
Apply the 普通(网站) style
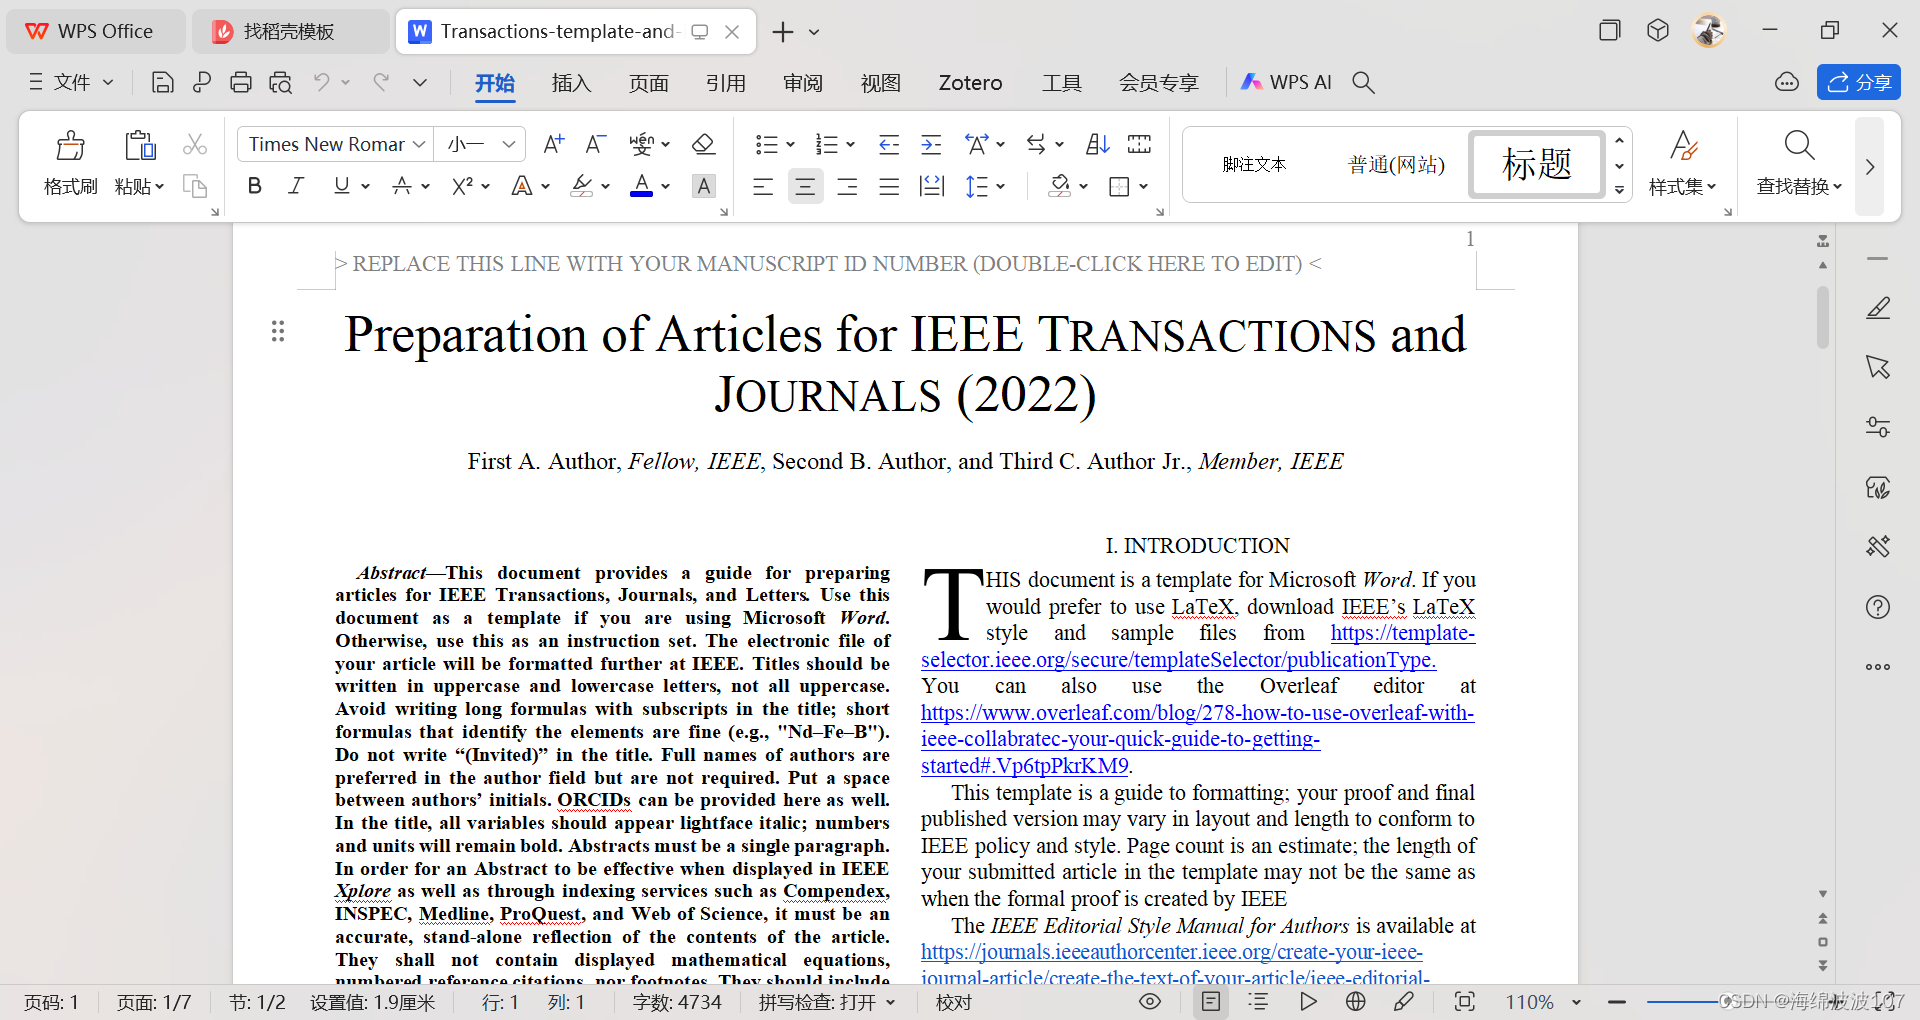[x=1396, y=164]
